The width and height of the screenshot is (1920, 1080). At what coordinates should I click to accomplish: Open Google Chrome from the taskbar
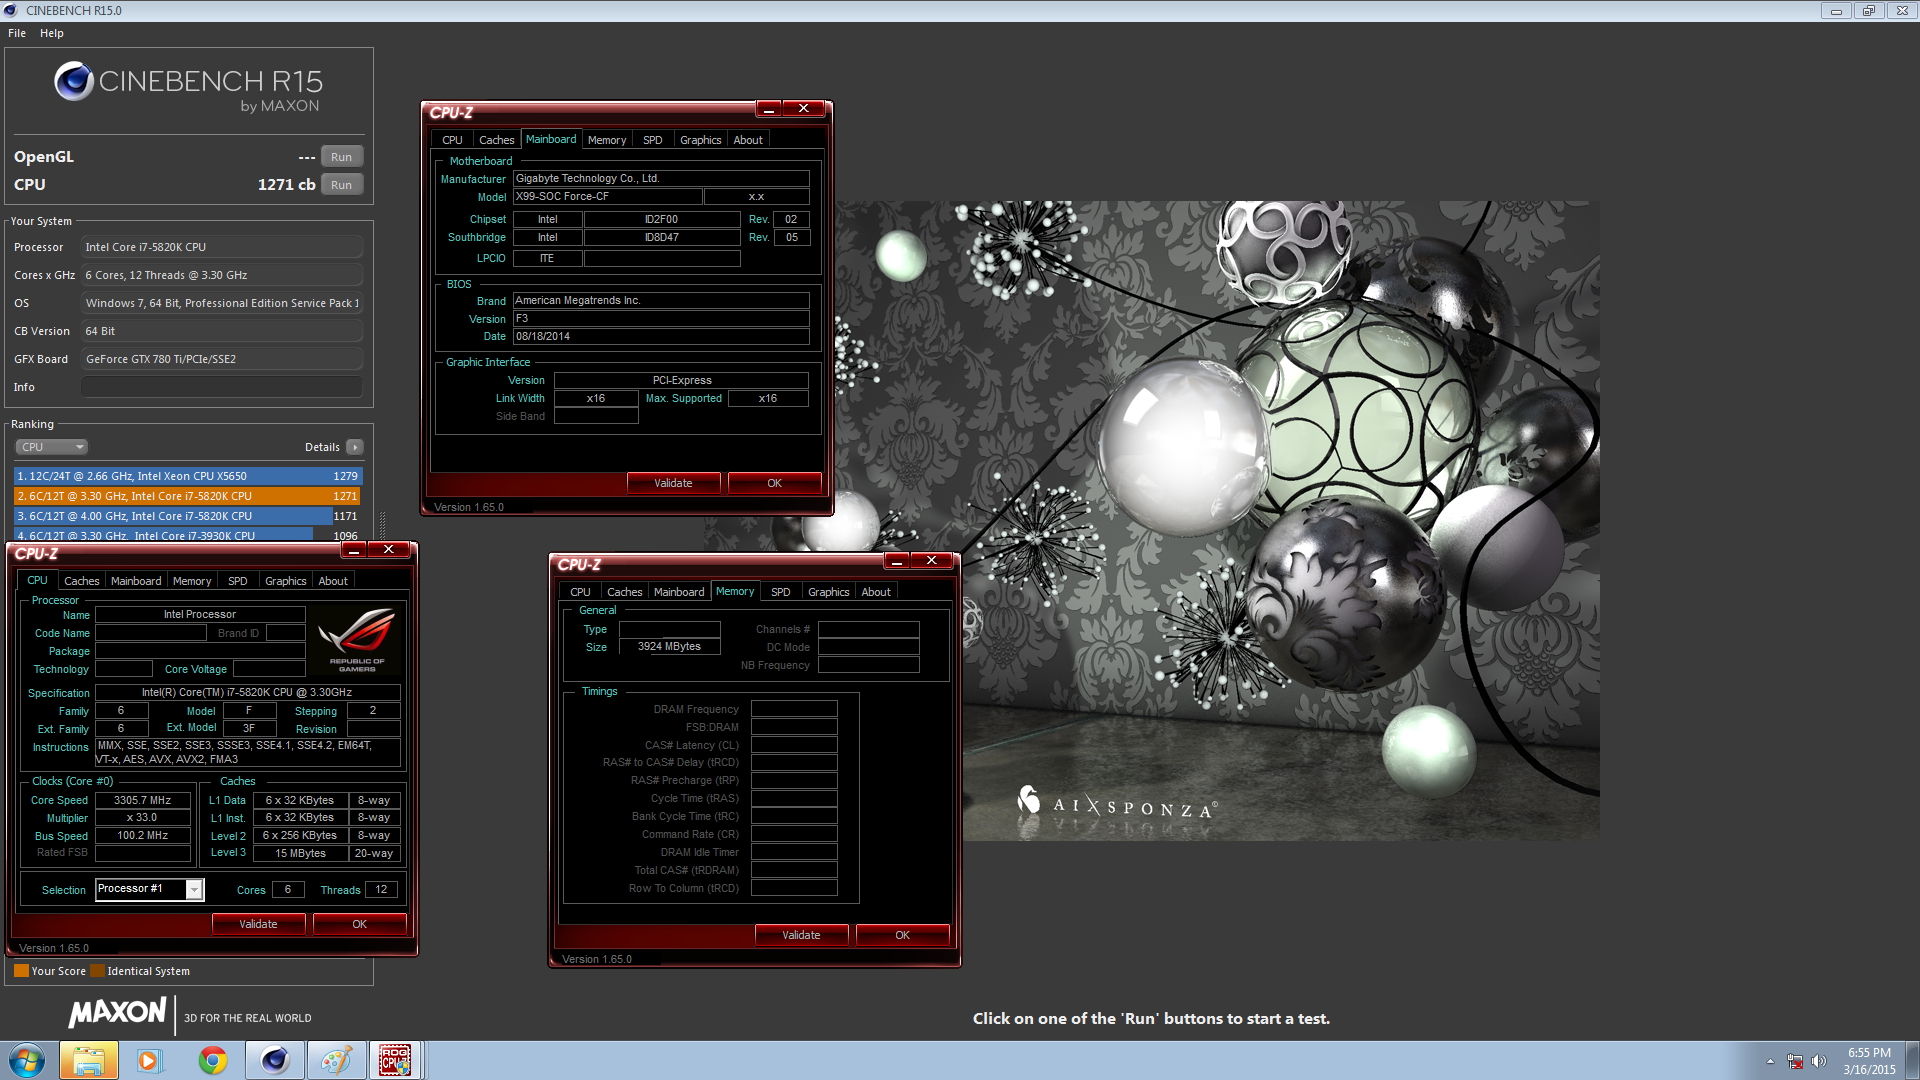[212, 1060]
